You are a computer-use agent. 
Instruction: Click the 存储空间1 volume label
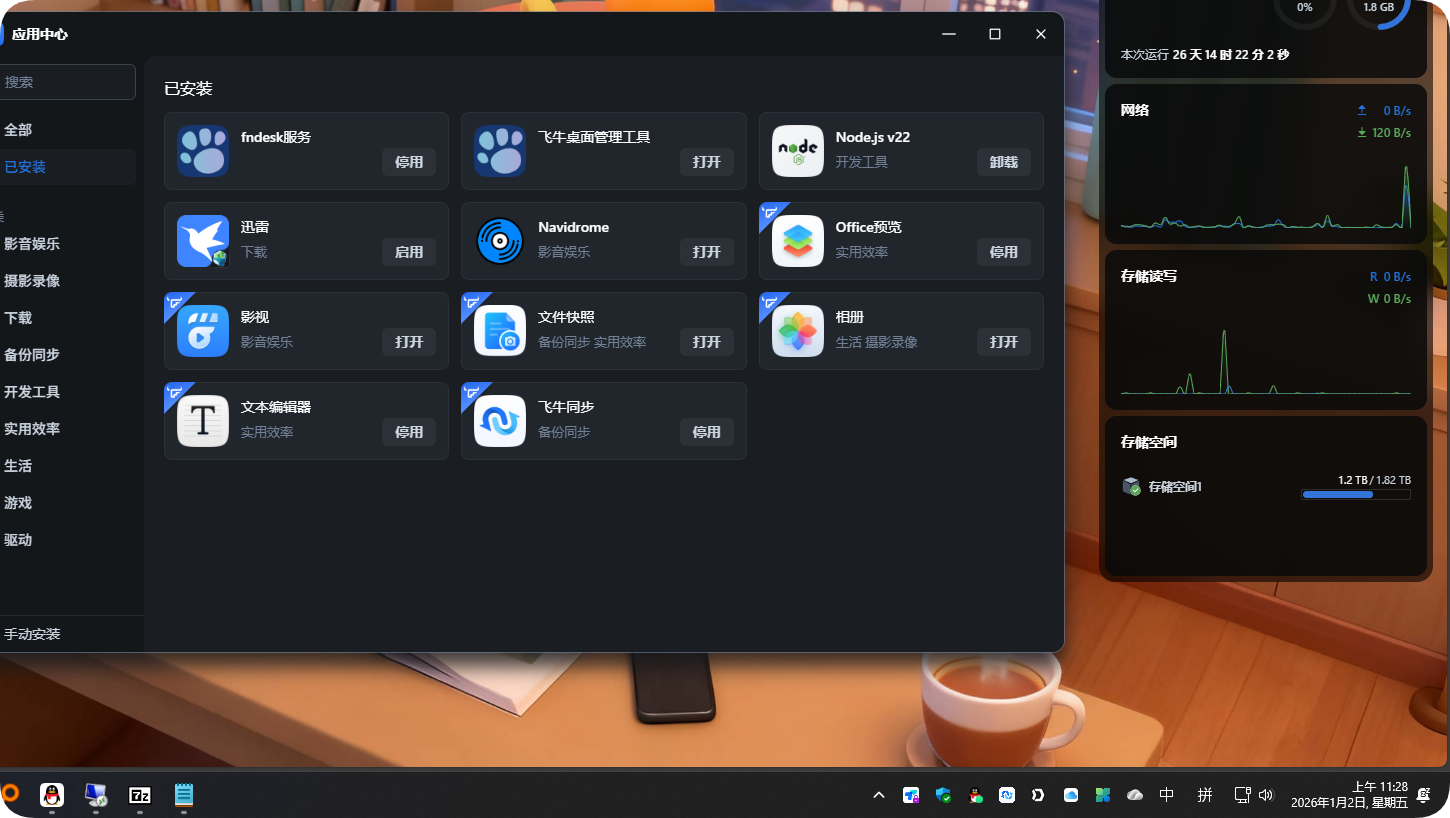[x=1175, y=487]
